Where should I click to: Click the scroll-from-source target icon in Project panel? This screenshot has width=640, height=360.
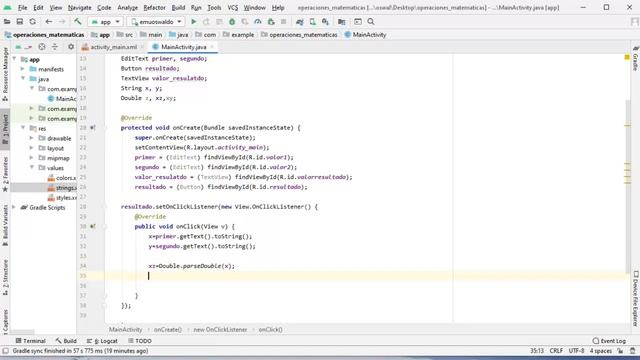click(x=42, y=47)
